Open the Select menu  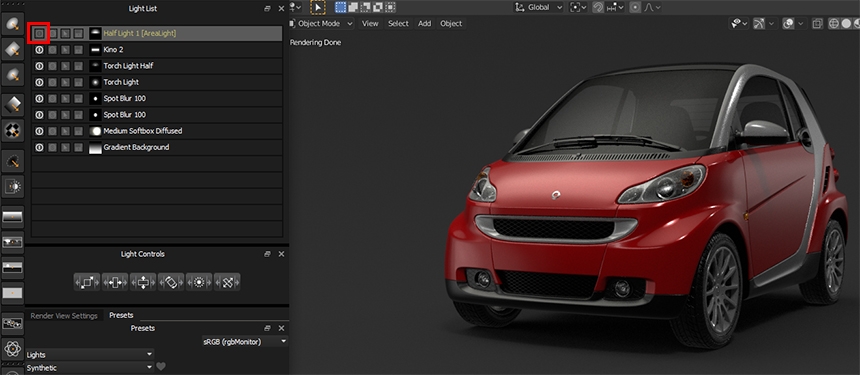click(398, 24)
